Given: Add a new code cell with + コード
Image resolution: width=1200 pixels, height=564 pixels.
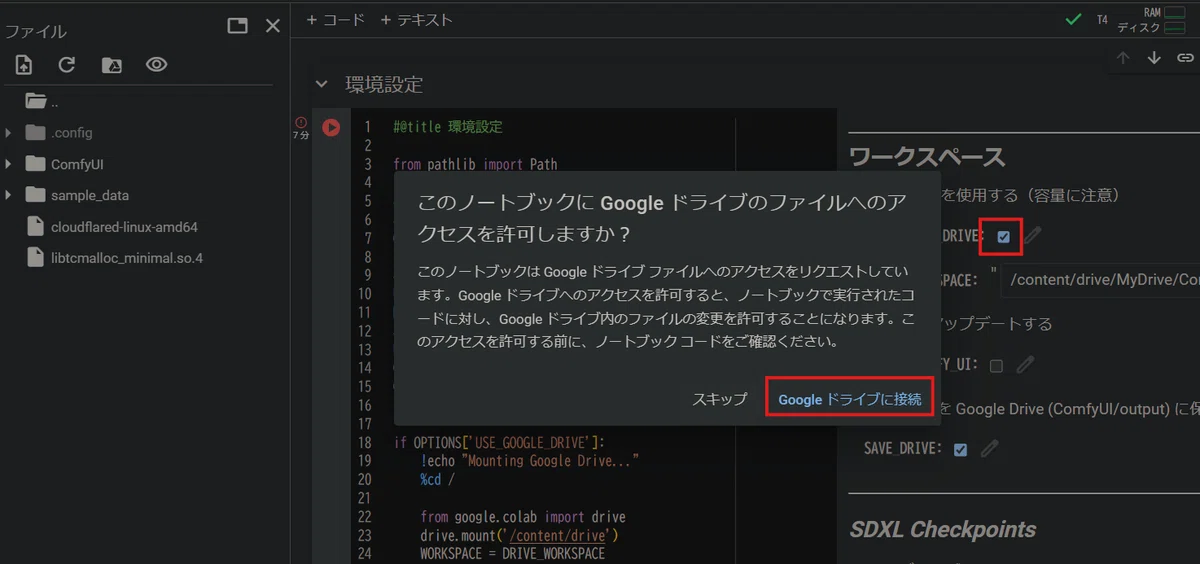Looking at the screenshot, I should (336, 20).
